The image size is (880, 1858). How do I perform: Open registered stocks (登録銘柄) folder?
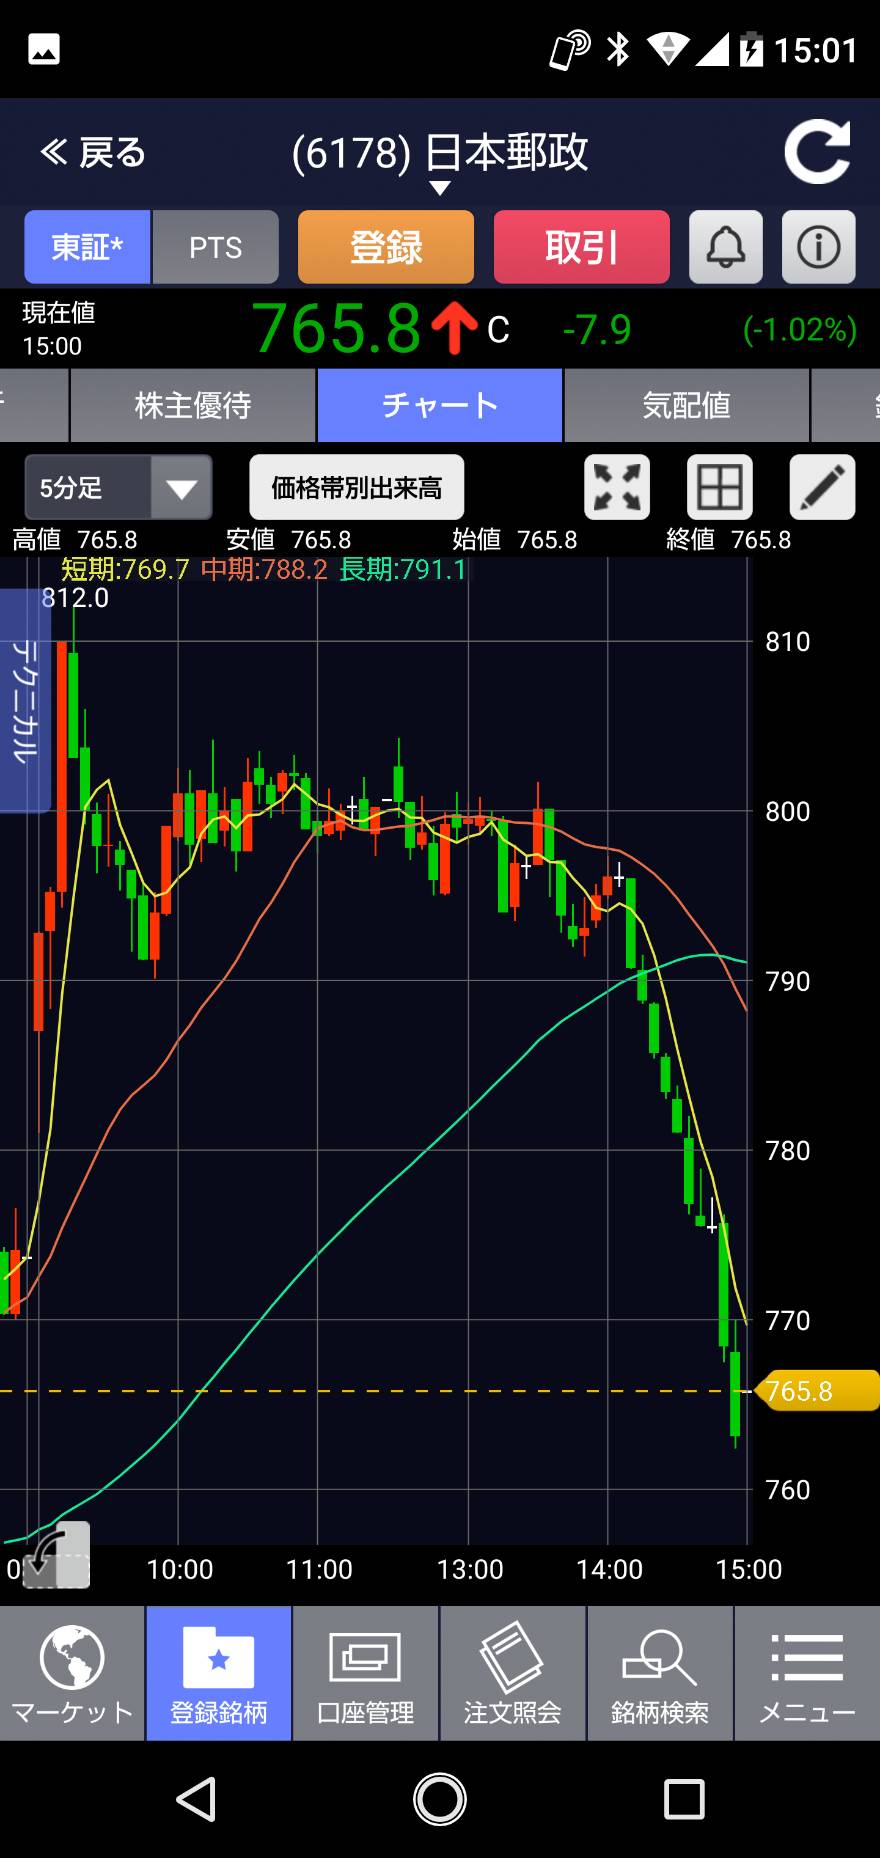(x=219, y=1673)
